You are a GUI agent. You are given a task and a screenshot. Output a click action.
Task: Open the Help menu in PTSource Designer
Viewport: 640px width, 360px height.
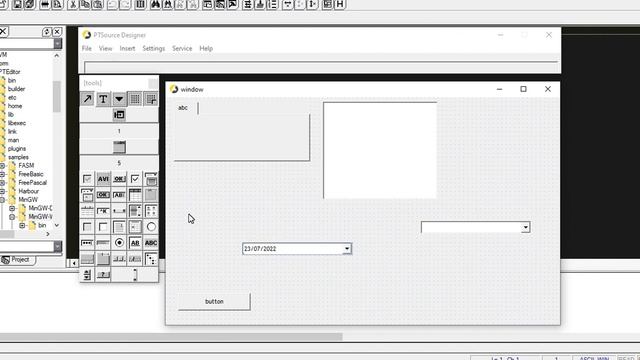tap(206, 48)
